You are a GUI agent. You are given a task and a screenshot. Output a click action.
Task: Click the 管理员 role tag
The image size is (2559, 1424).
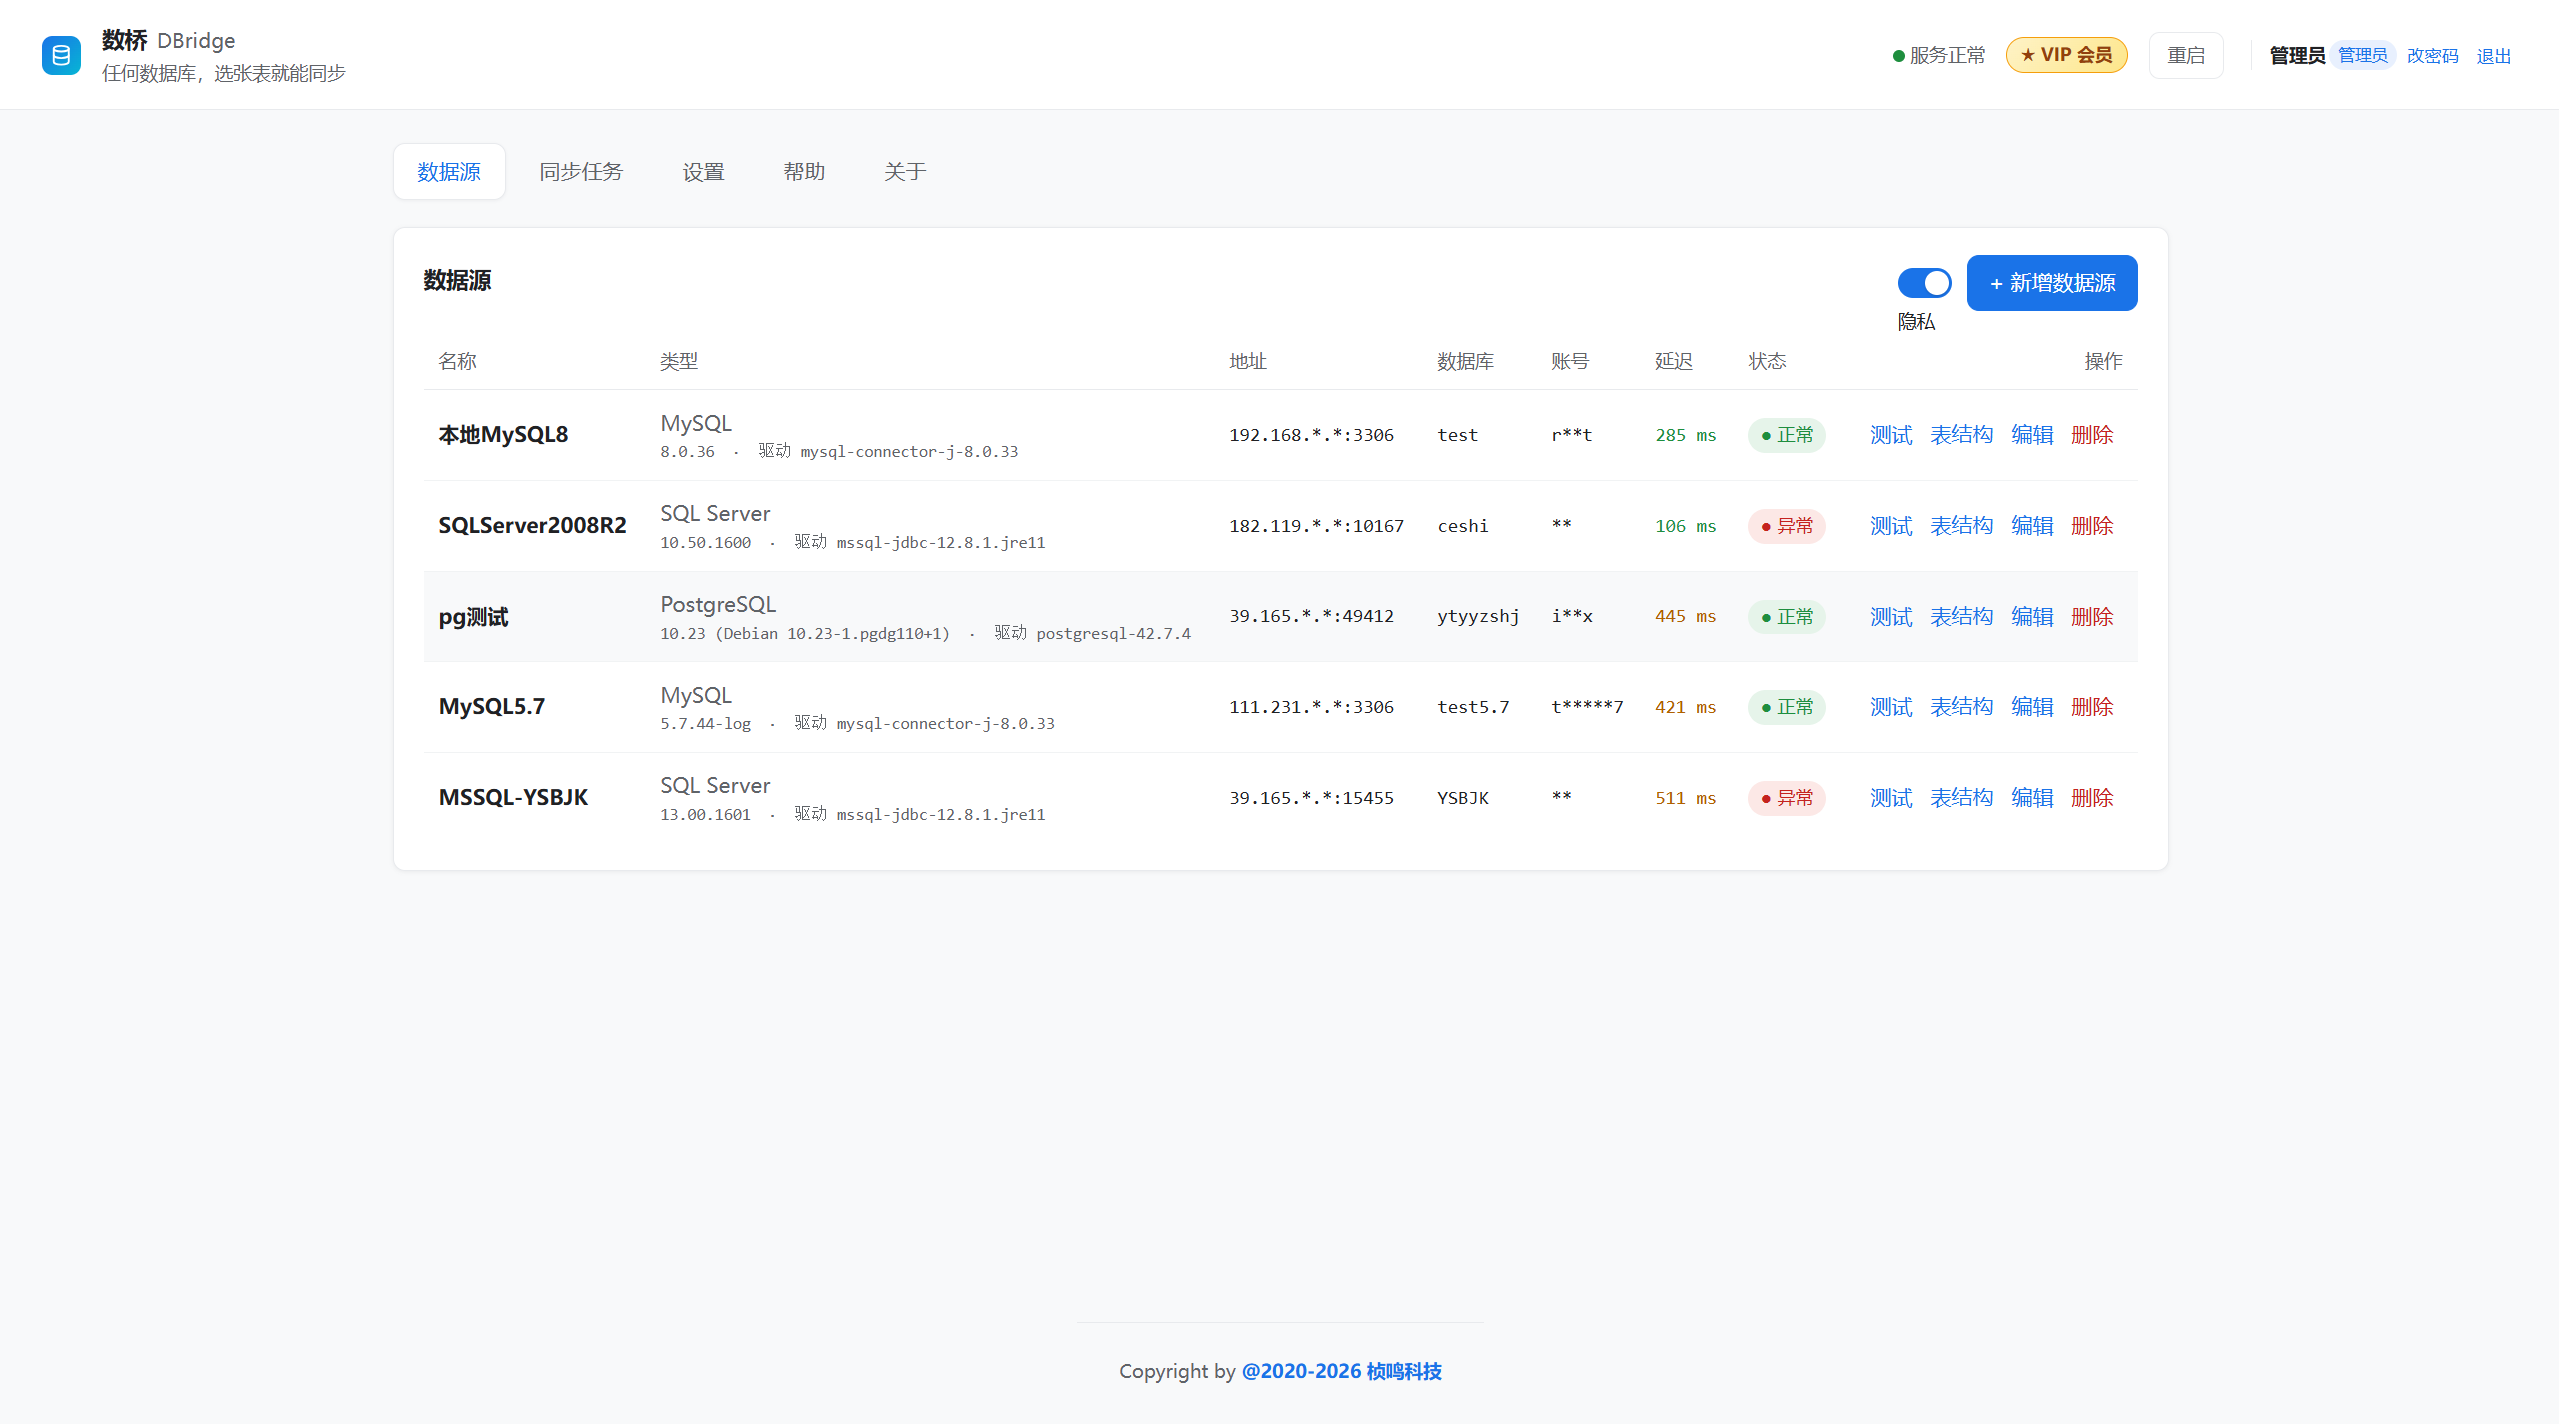click(2362, 55)
